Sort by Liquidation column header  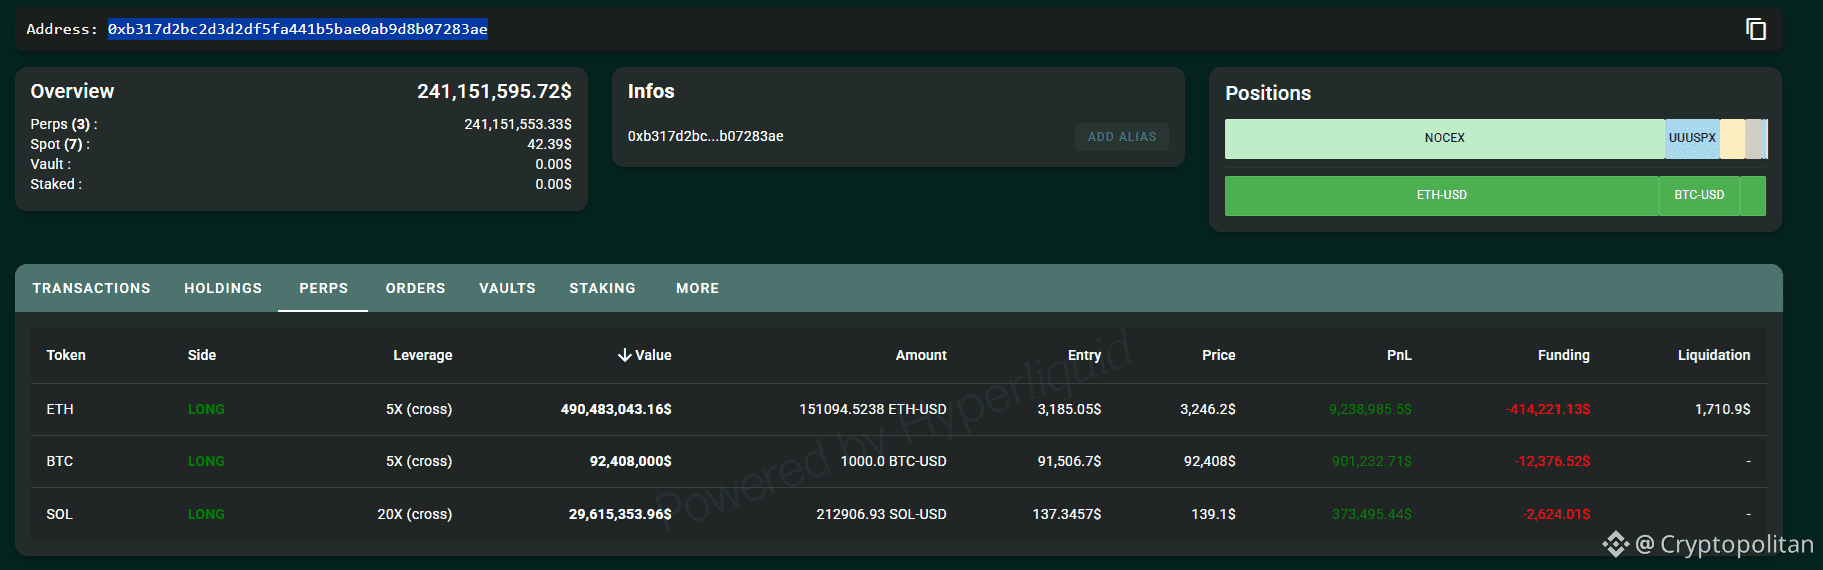tap(1714, 355)
